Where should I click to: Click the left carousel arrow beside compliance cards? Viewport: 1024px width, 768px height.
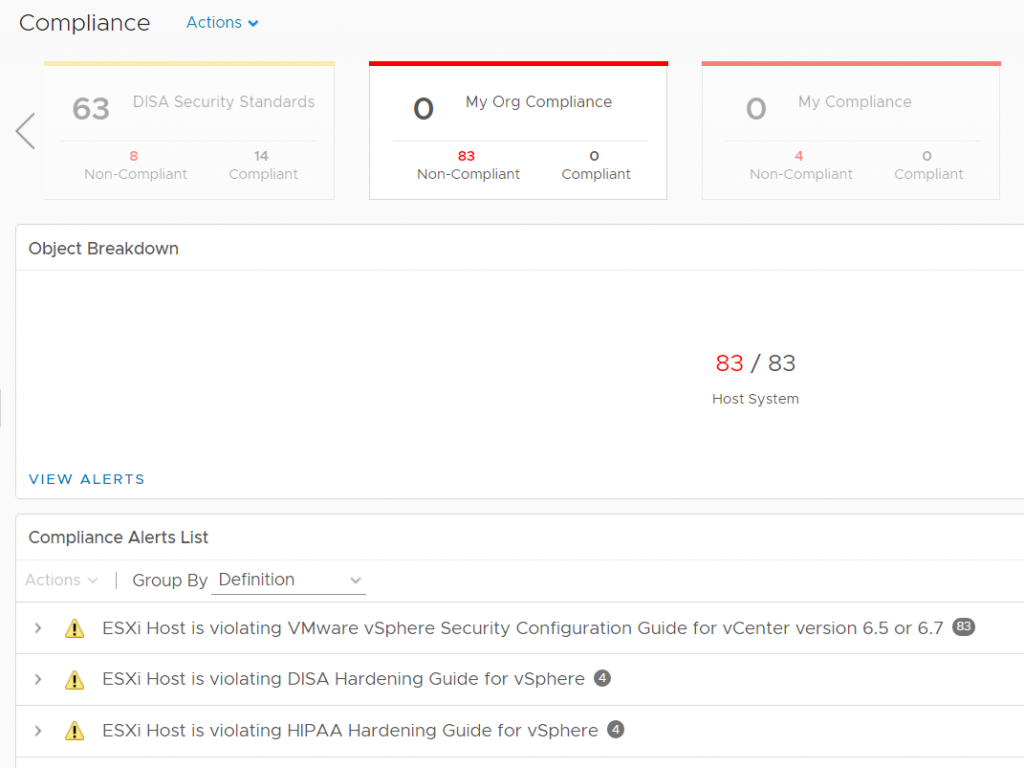coord(25,131)
